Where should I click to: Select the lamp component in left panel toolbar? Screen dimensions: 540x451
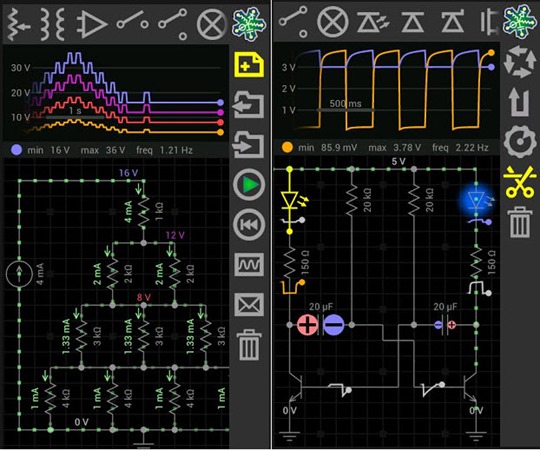pos(211,24)
